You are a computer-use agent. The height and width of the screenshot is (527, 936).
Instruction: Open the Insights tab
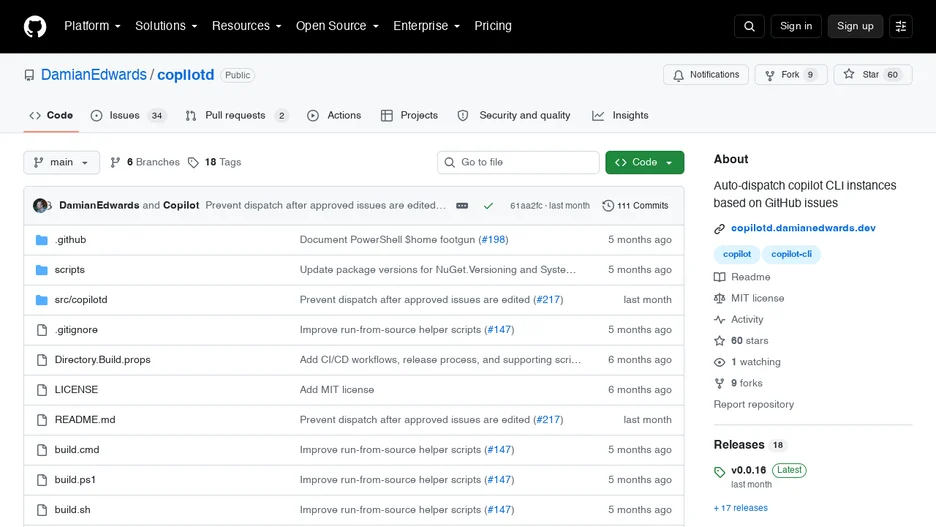coord(620,115)
